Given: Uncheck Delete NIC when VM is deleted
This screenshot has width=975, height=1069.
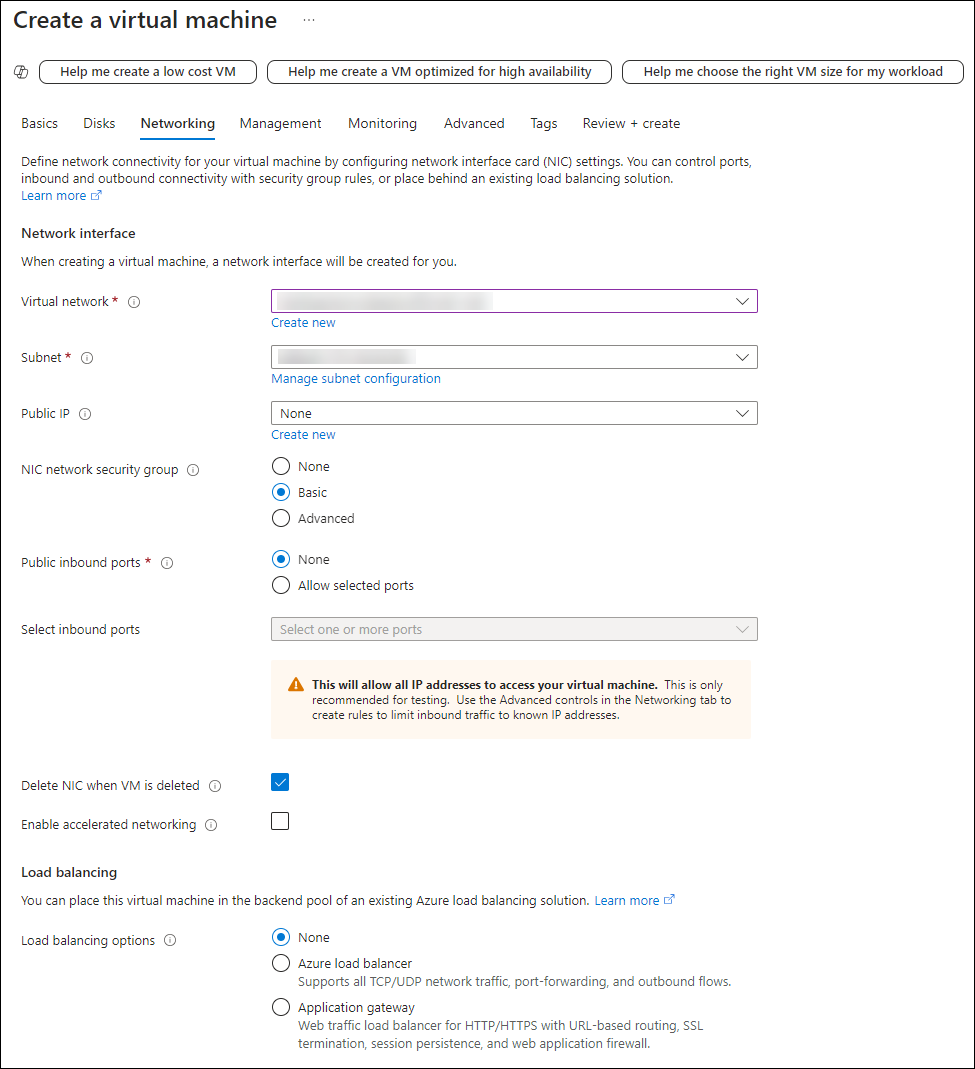Looking at the screenshot, I should [280, 782].
